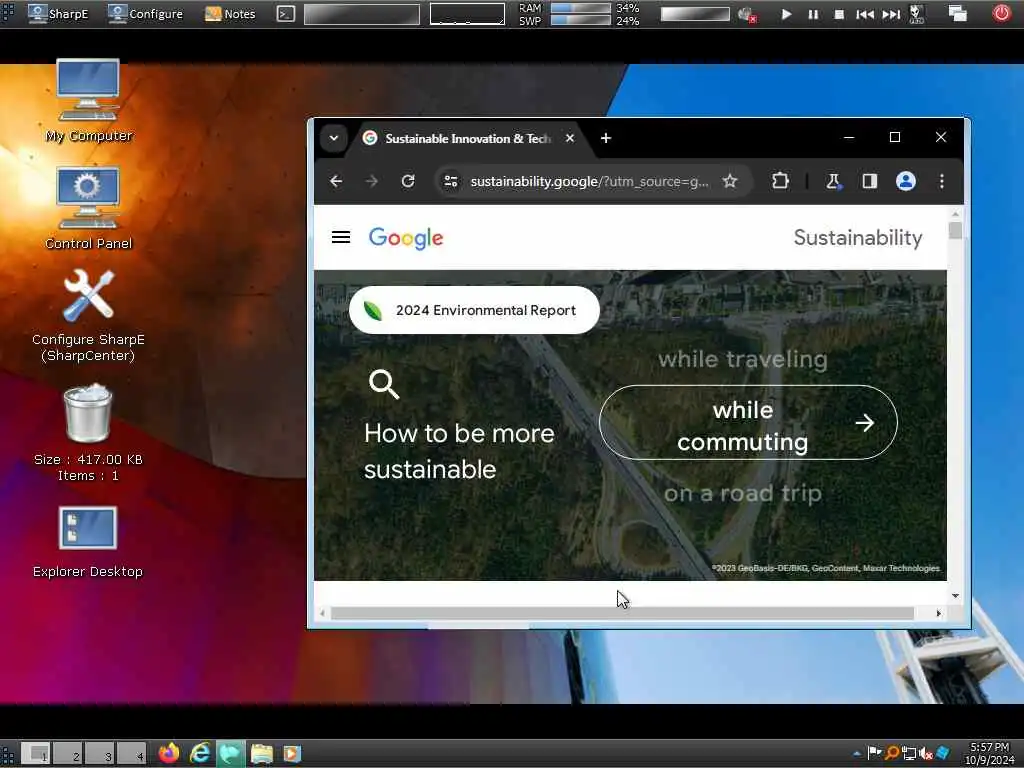1024x768 pixels.
Task: Open Chrome extensions puzzle icon
Action: [780, 181]
